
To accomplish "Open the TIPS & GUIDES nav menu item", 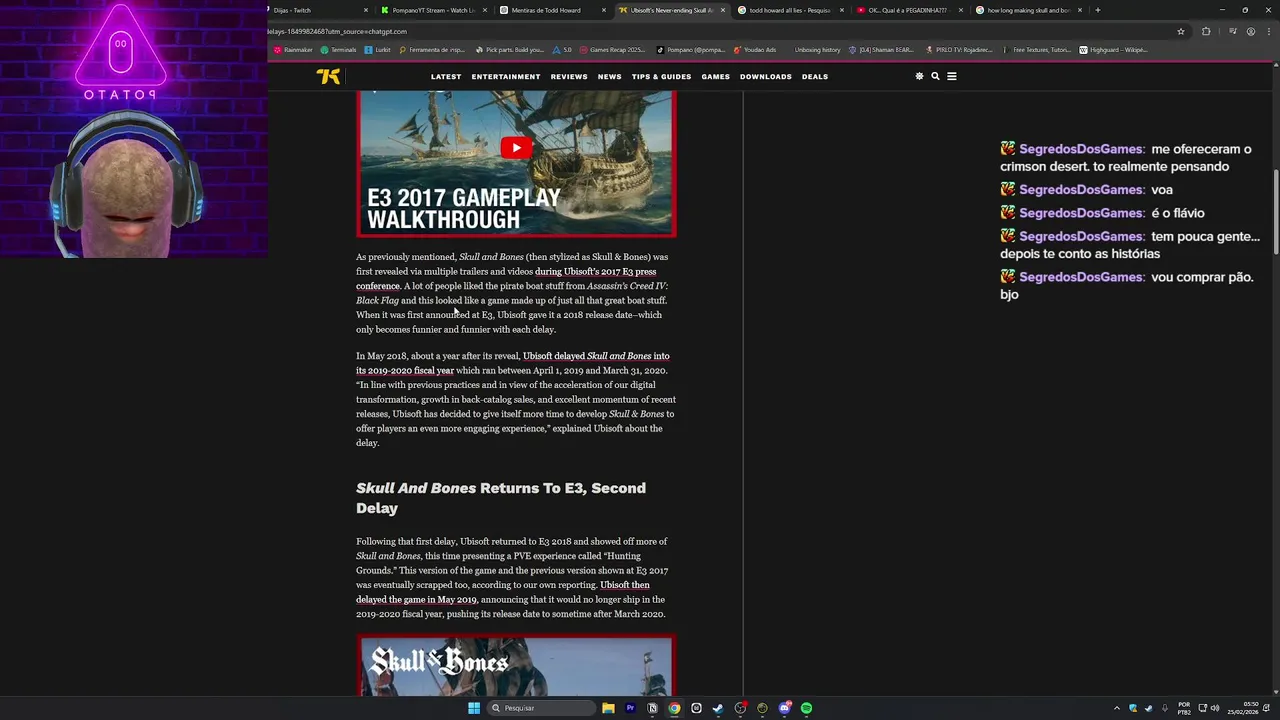I will [661, 77].
